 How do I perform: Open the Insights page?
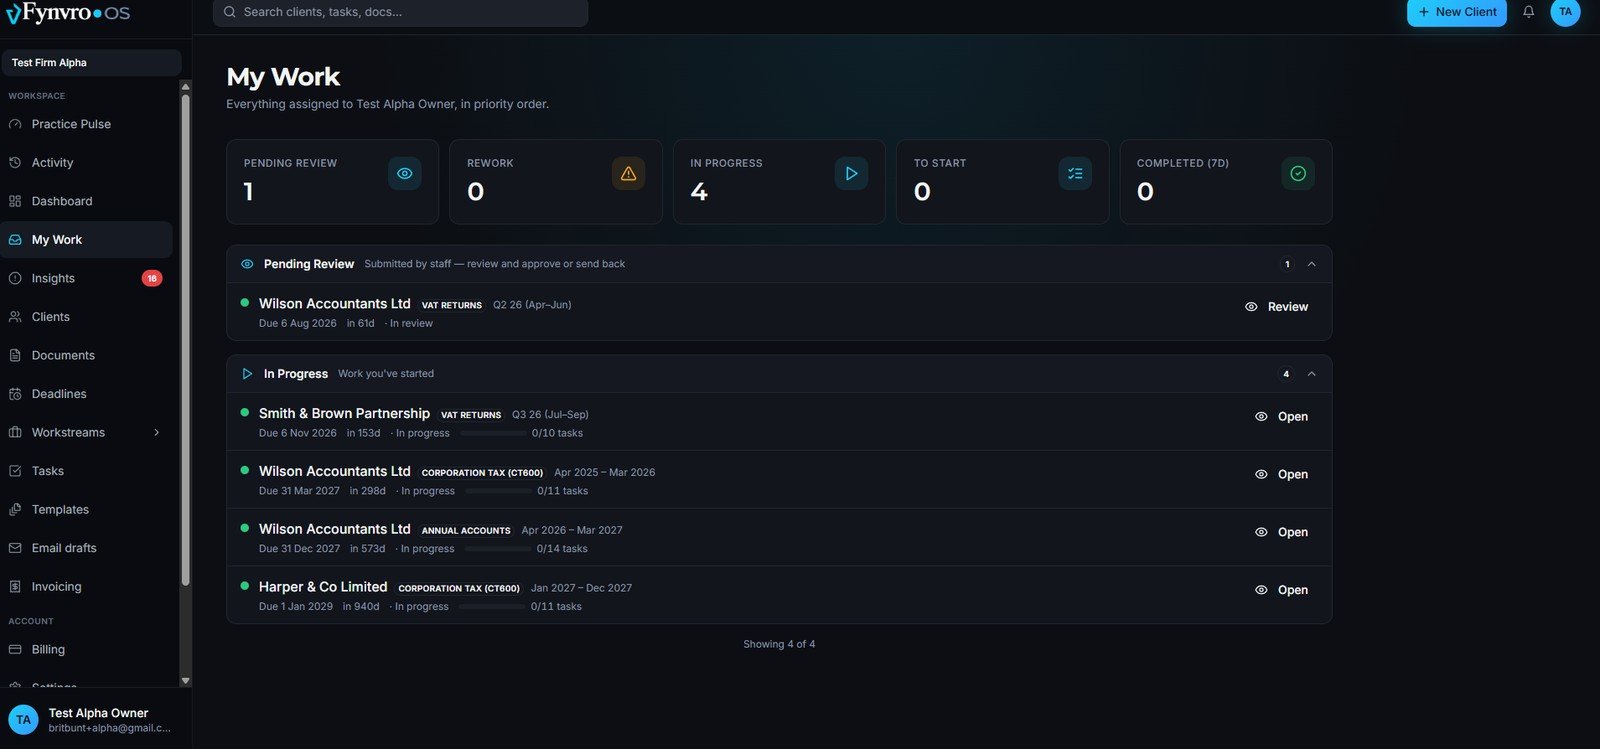tap(86, 278)
